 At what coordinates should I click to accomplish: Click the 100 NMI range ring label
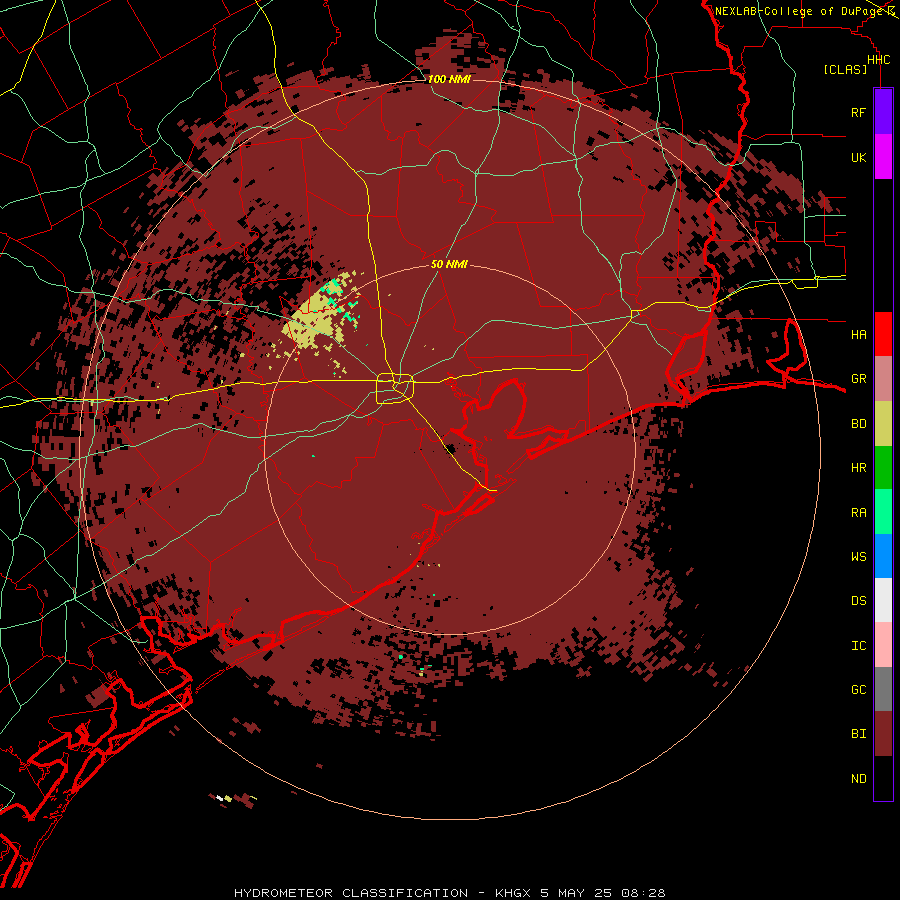(449, 79)
